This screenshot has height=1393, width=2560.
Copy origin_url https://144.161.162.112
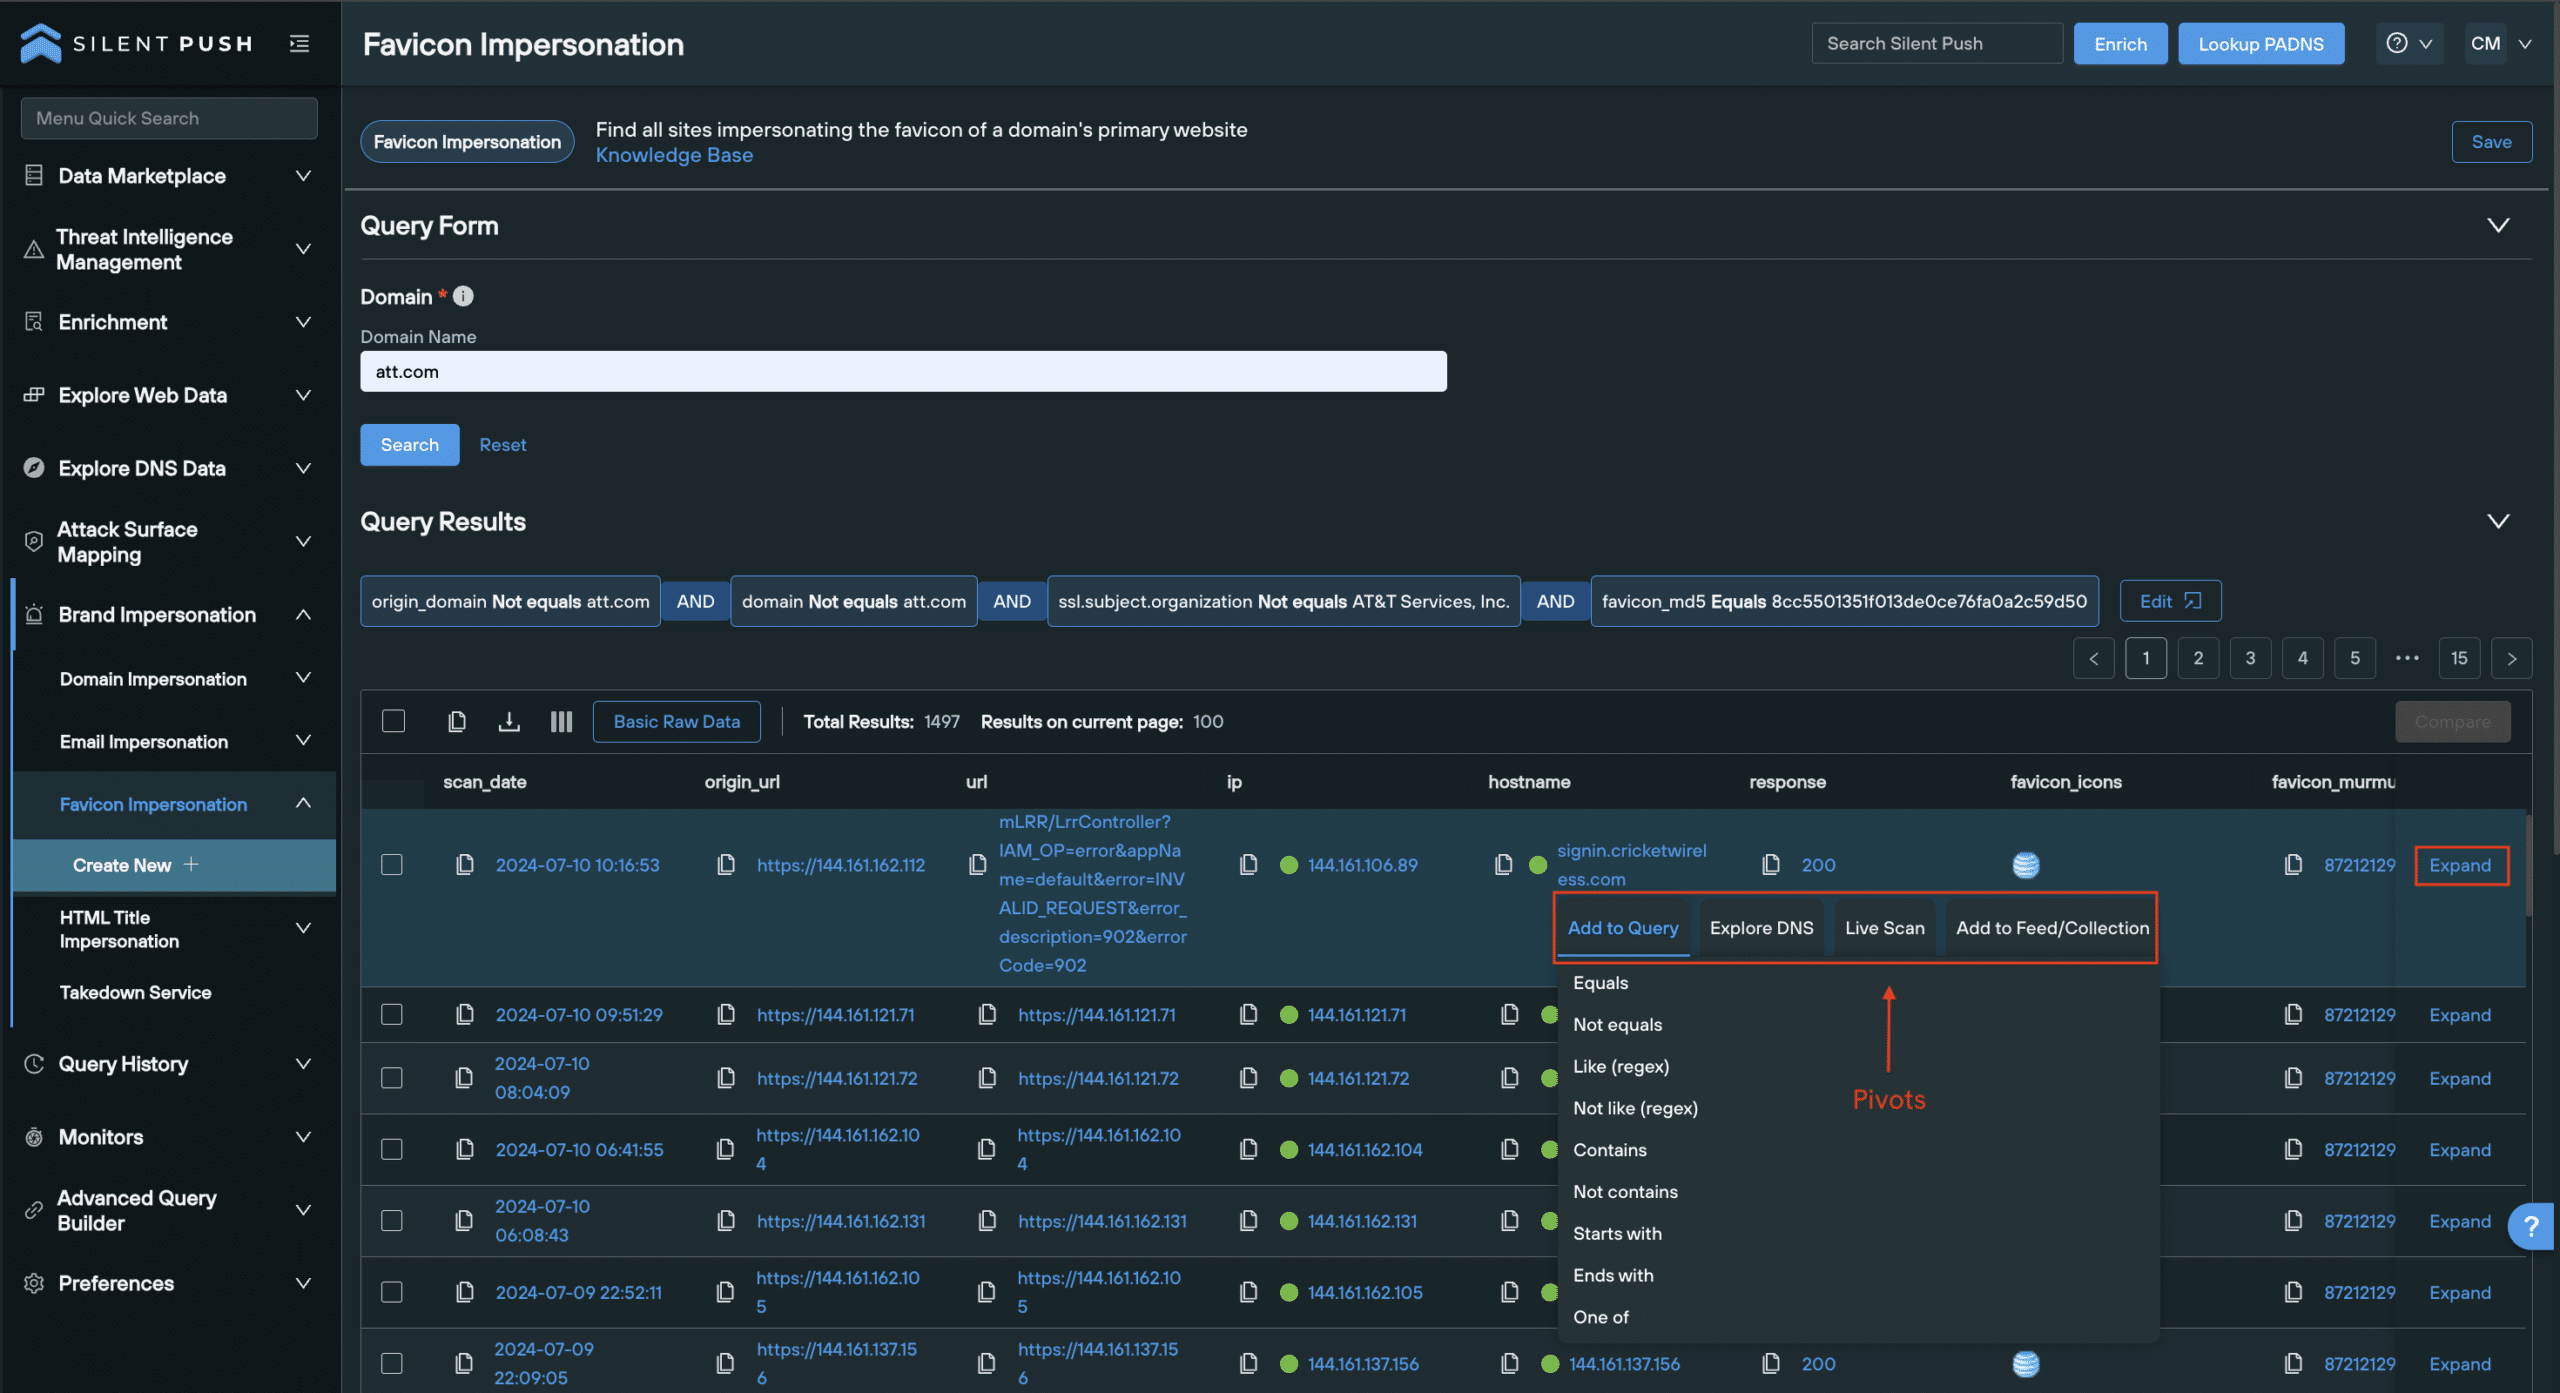727,864
